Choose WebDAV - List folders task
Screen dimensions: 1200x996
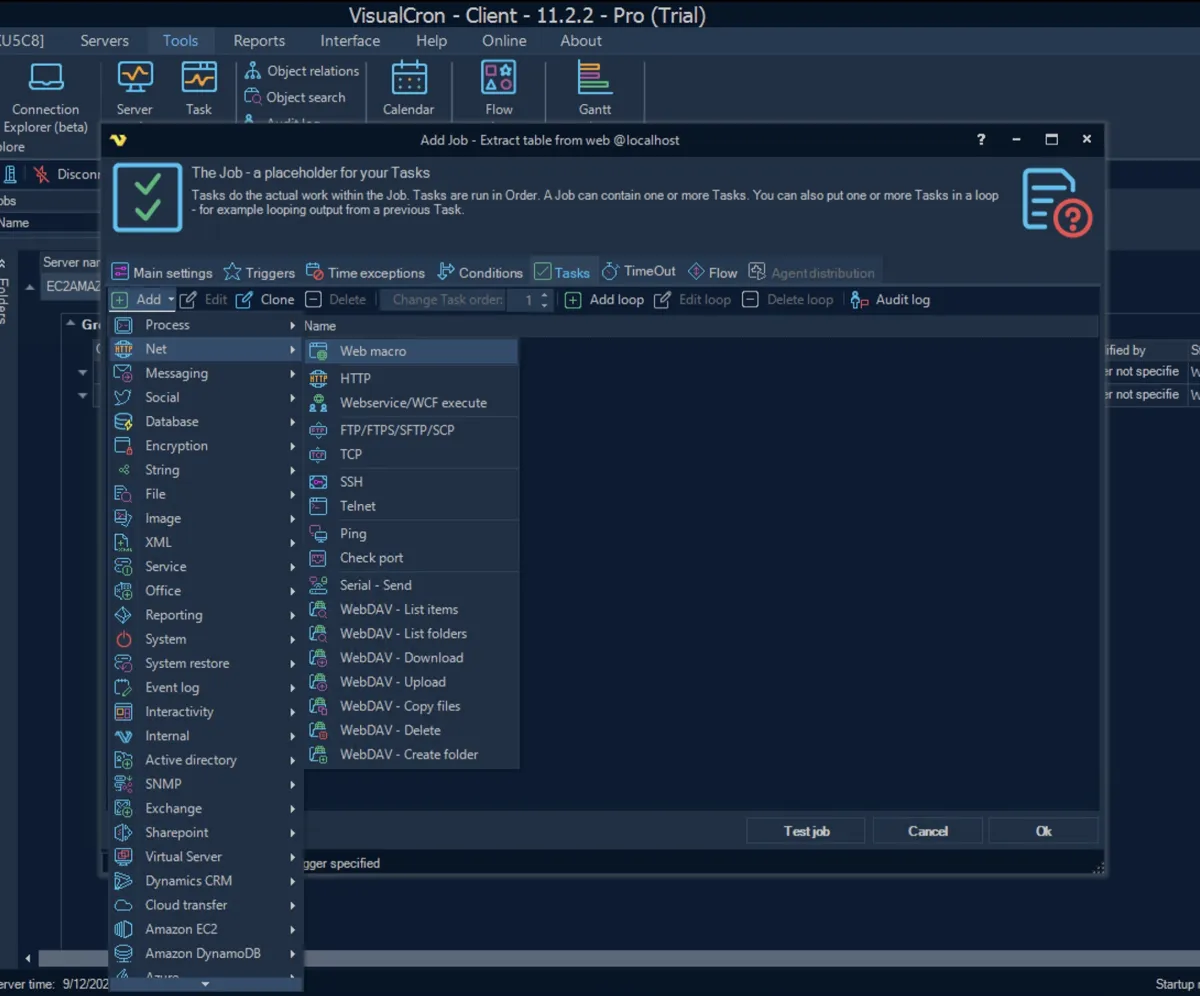[413, 633]
